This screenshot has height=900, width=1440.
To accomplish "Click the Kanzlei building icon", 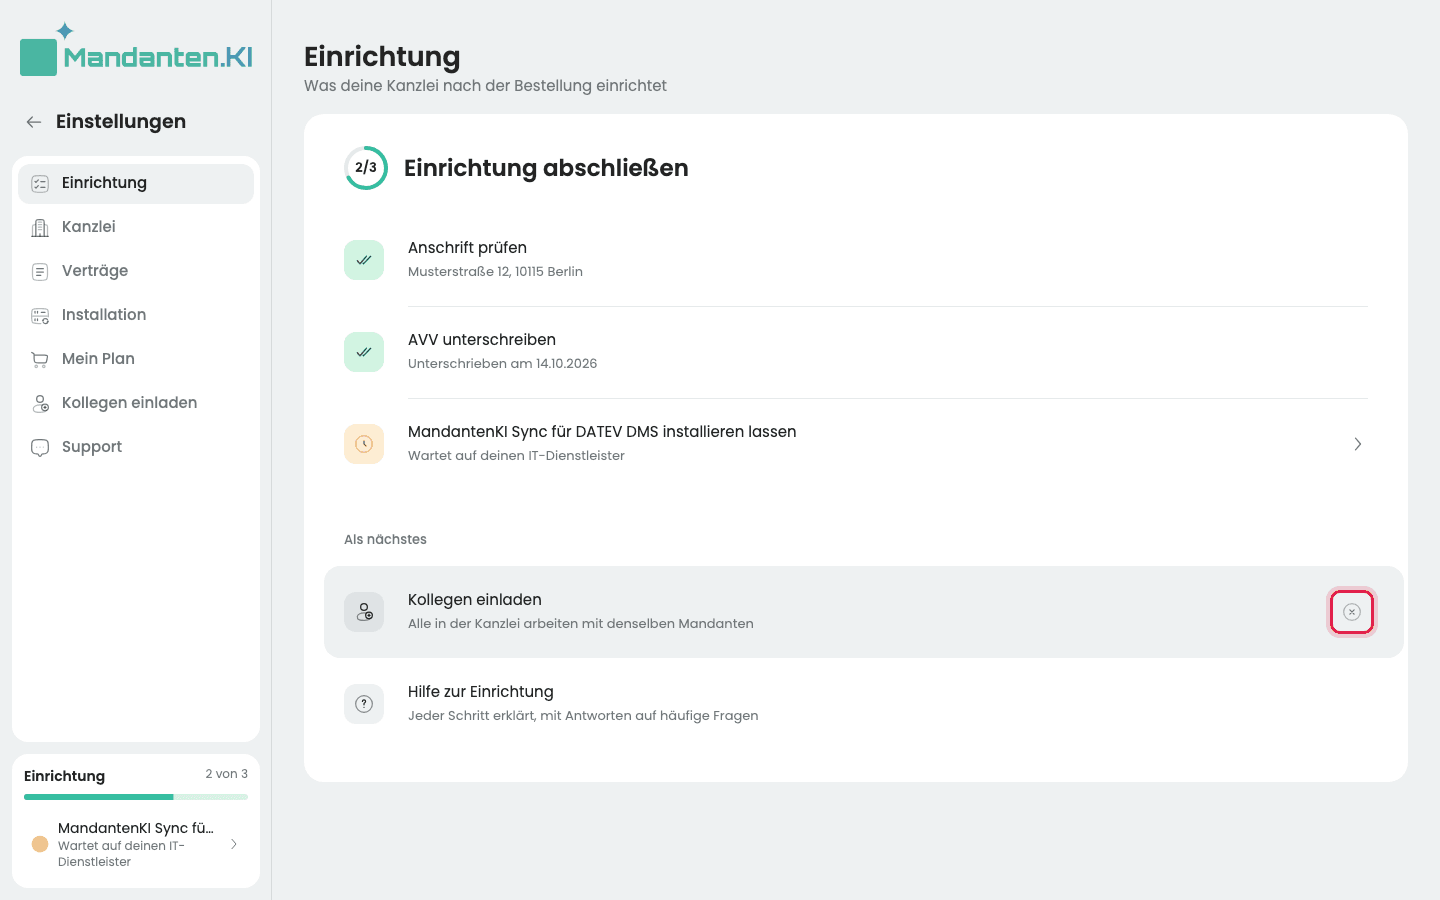I will coord(40,228).
